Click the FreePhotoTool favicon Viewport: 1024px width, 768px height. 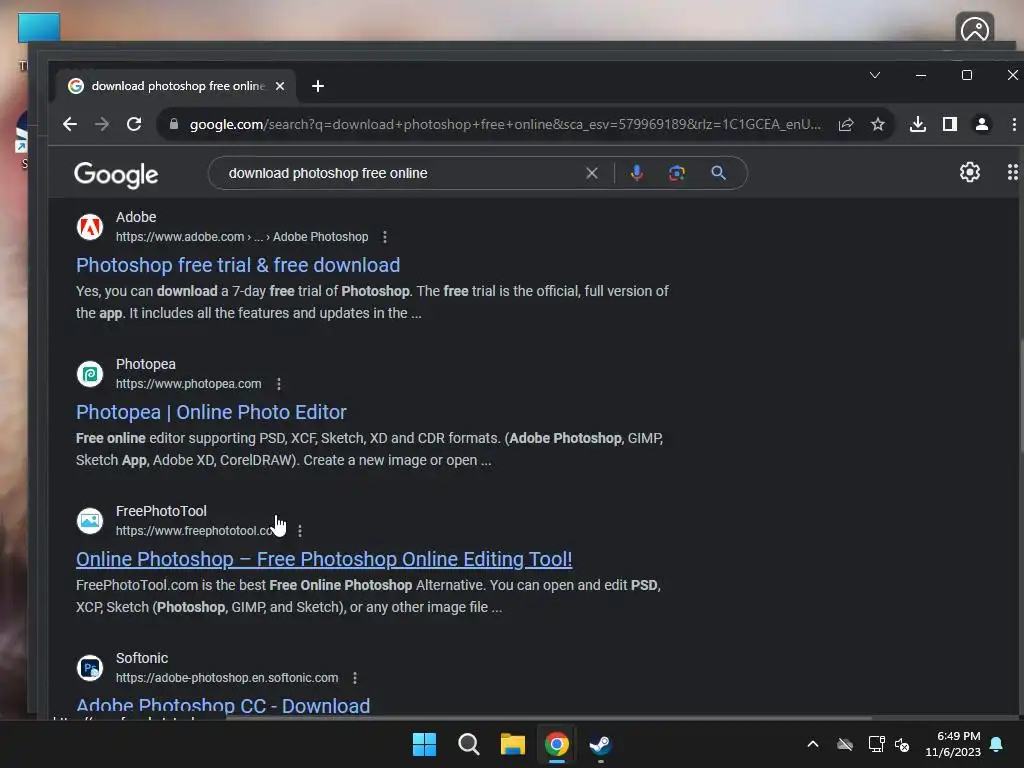point(90,521)
